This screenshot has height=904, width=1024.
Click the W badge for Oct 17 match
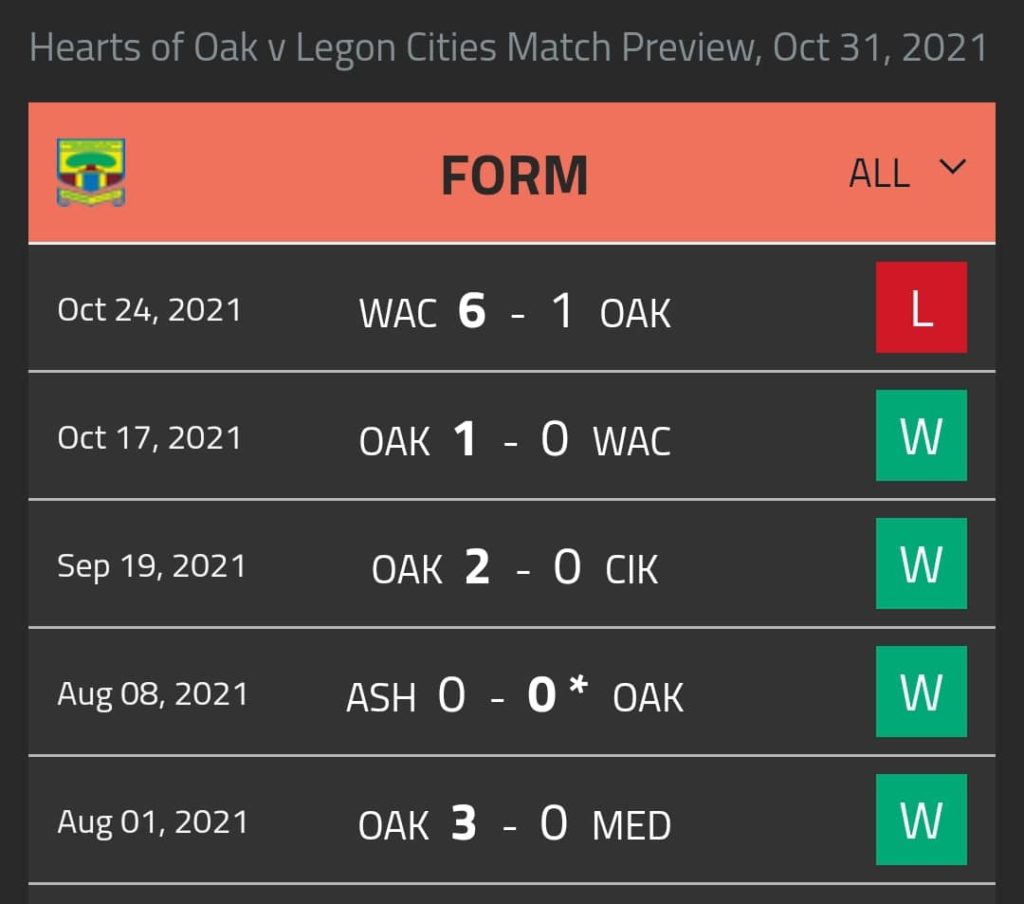[x=921, y=436]
